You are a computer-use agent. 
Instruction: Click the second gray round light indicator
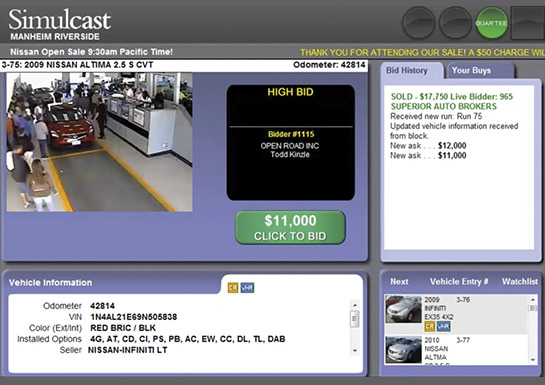[455, 23]
